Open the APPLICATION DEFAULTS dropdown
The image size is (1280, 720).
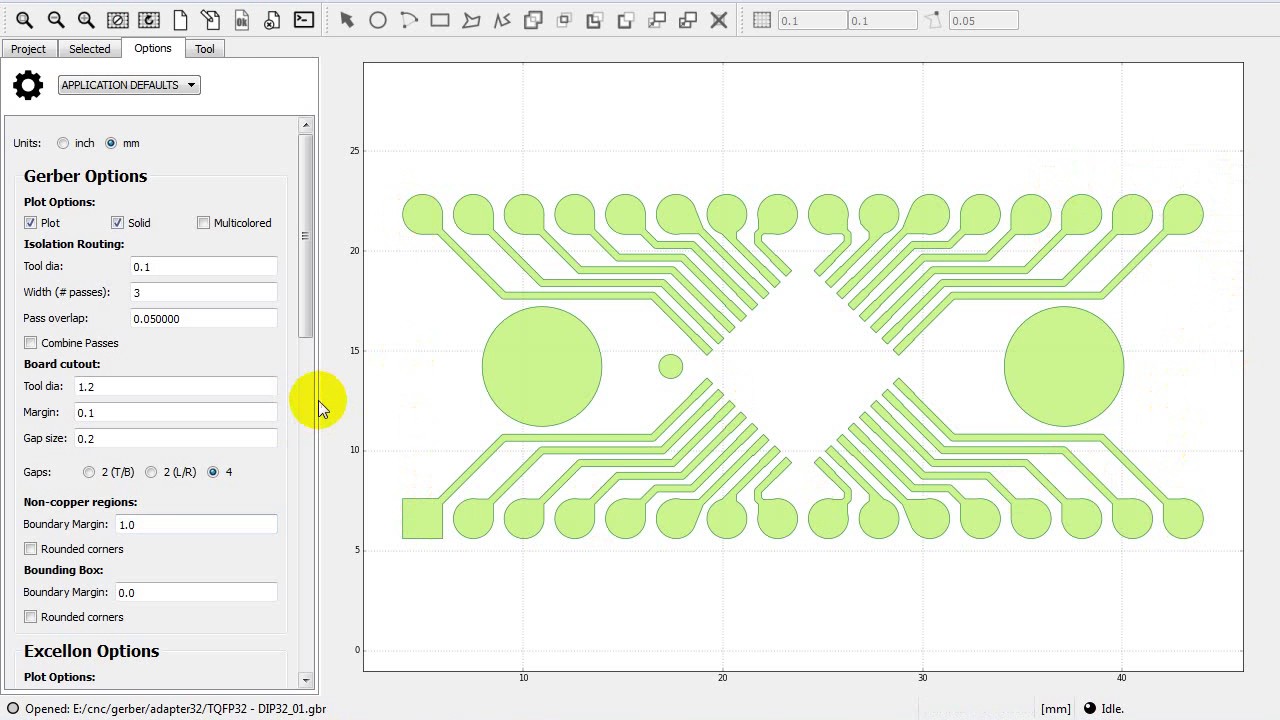129,85
